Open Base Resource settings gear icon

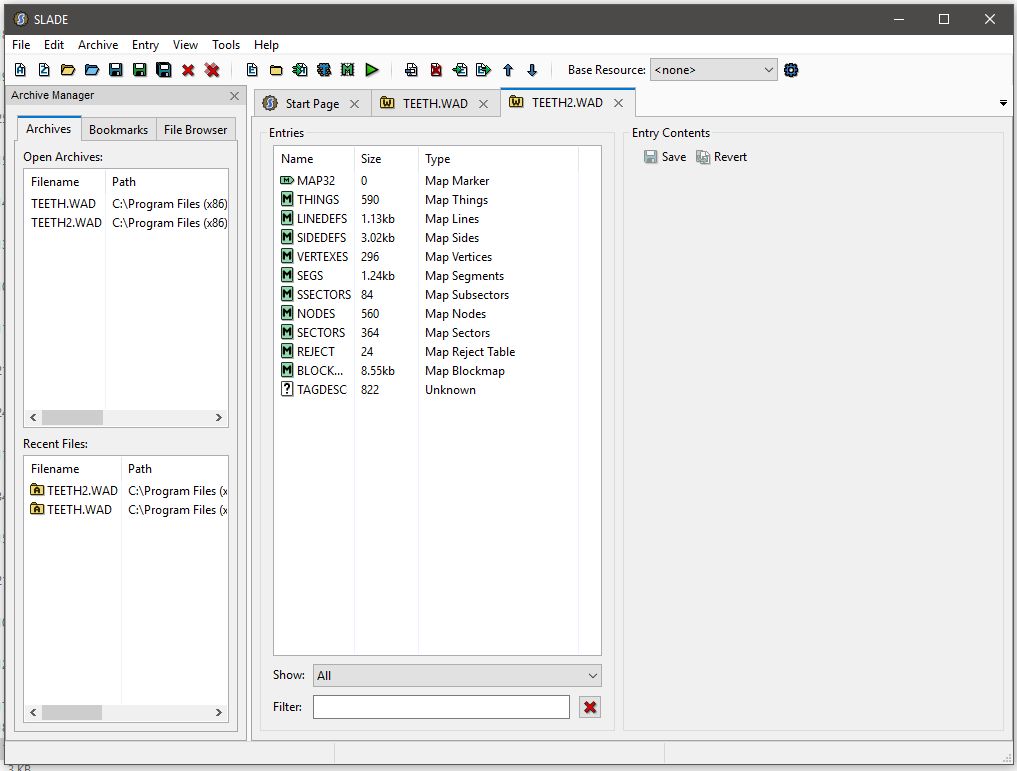coord(792,70)
